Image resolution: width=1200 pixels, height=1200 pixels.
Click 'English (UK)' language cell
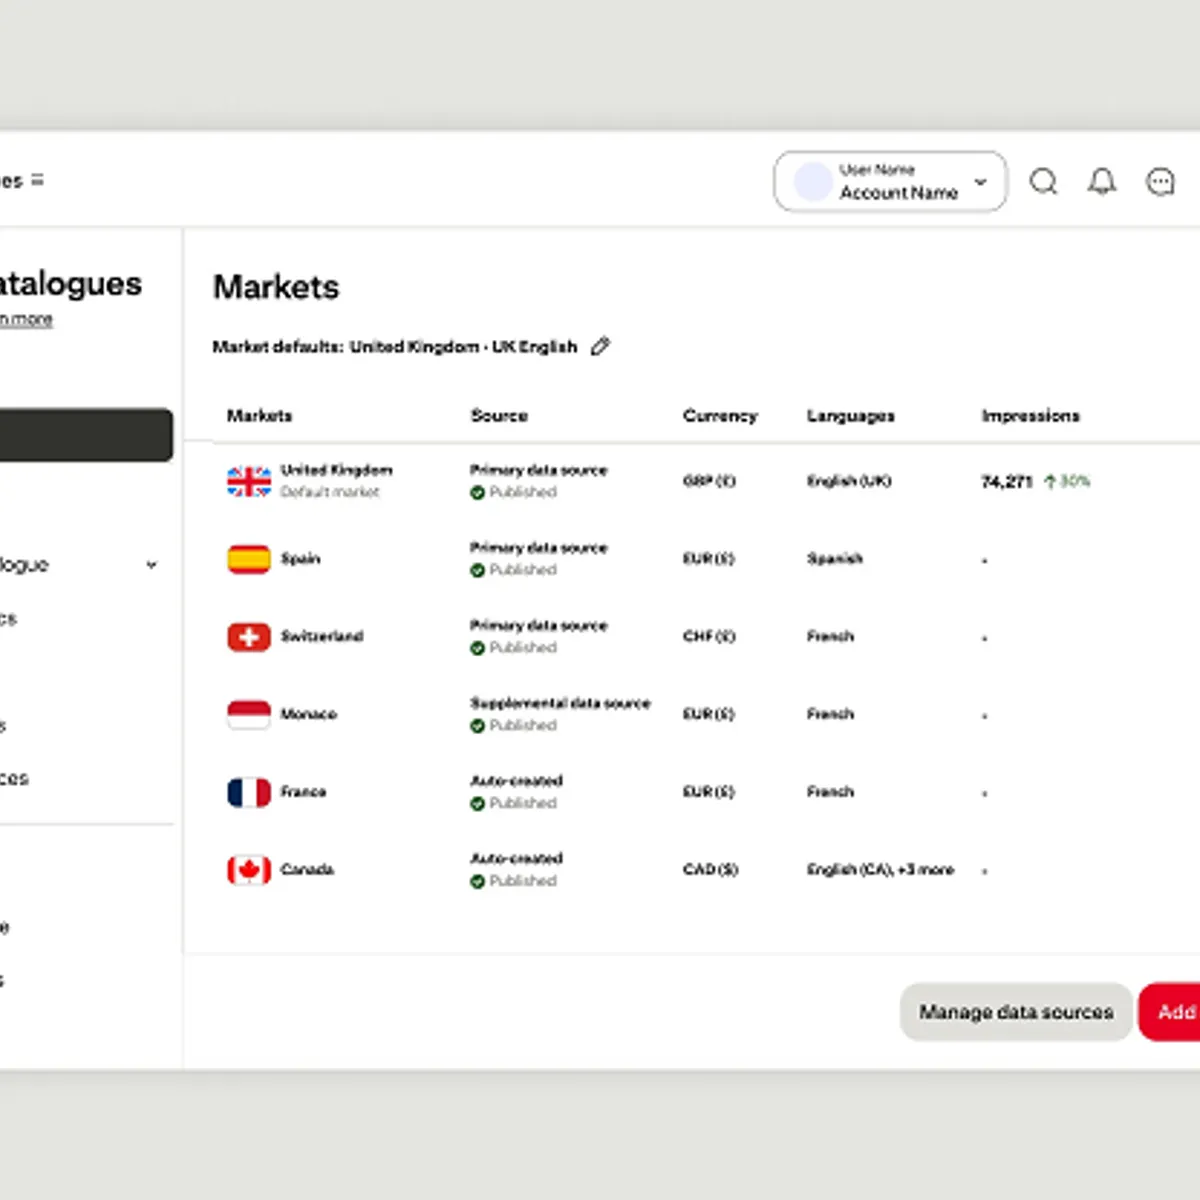pos(849,481)
